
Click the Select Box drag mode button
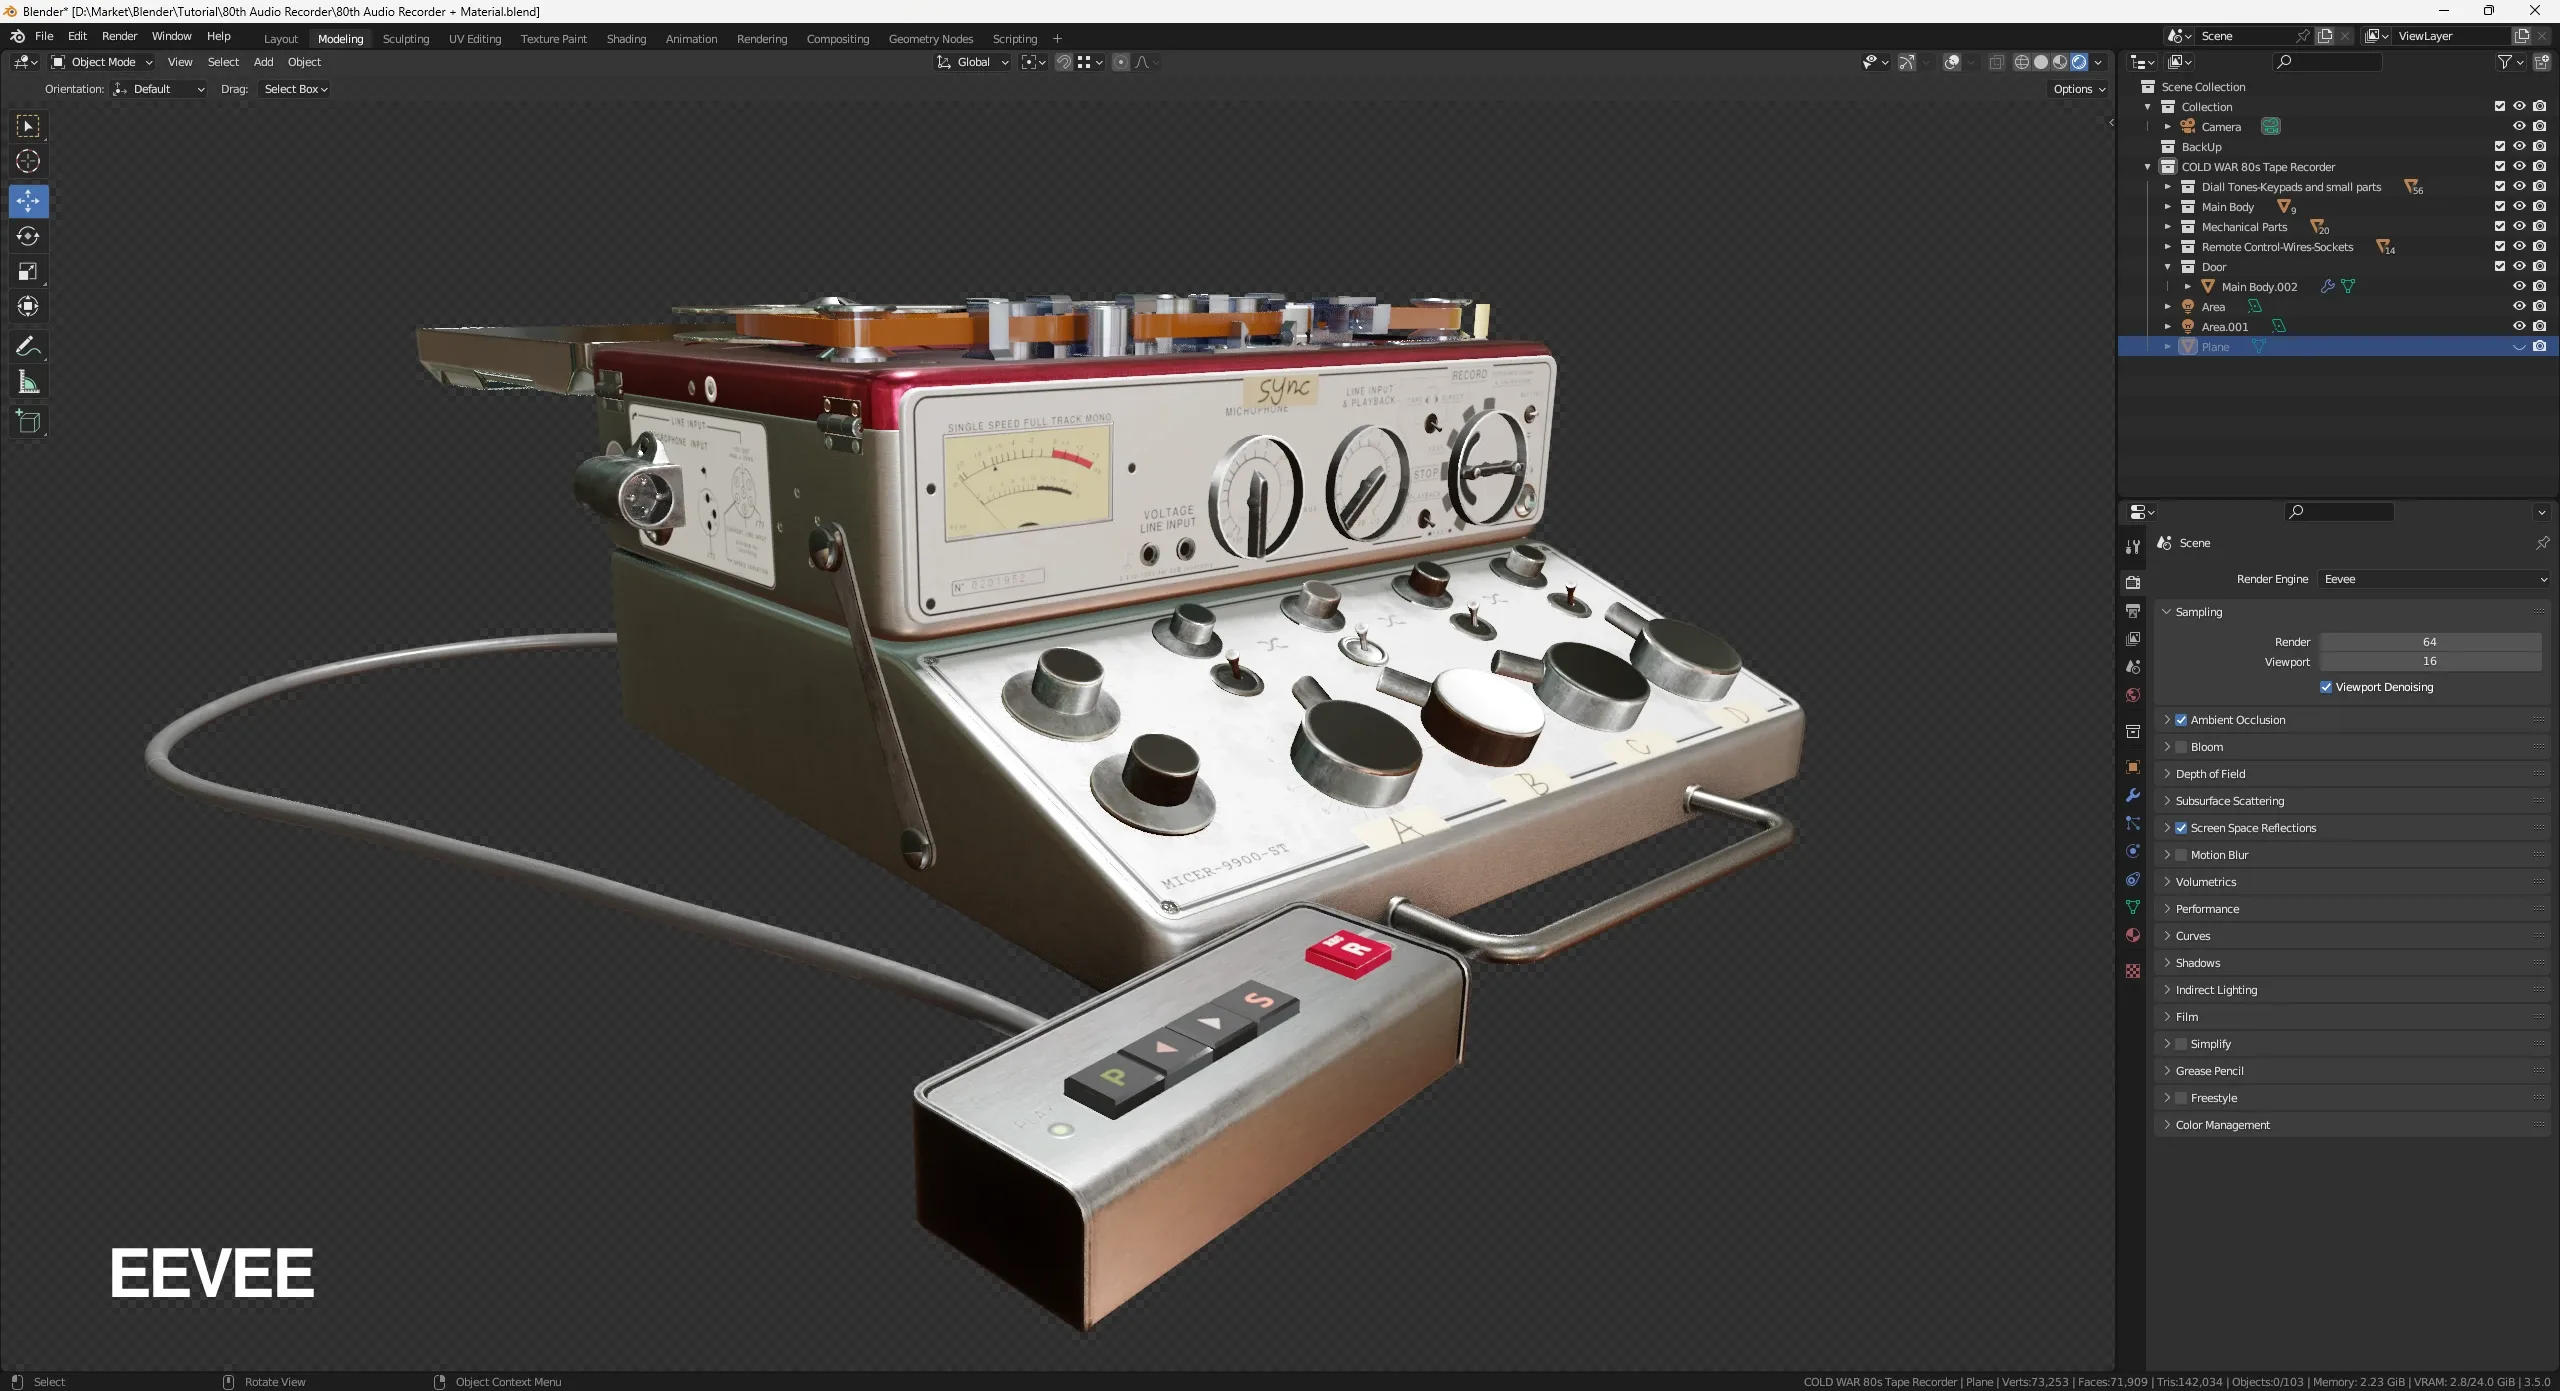point(294,88)
